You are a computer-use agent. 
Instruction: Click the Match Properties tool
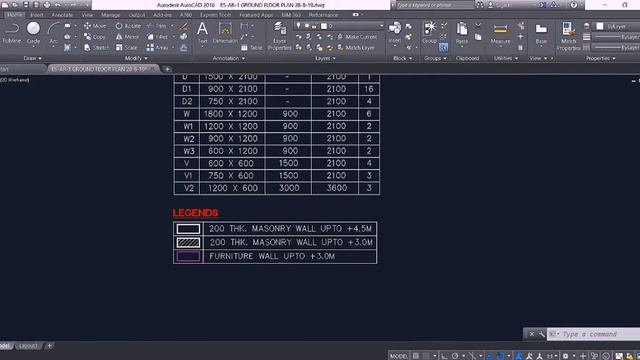569,37
